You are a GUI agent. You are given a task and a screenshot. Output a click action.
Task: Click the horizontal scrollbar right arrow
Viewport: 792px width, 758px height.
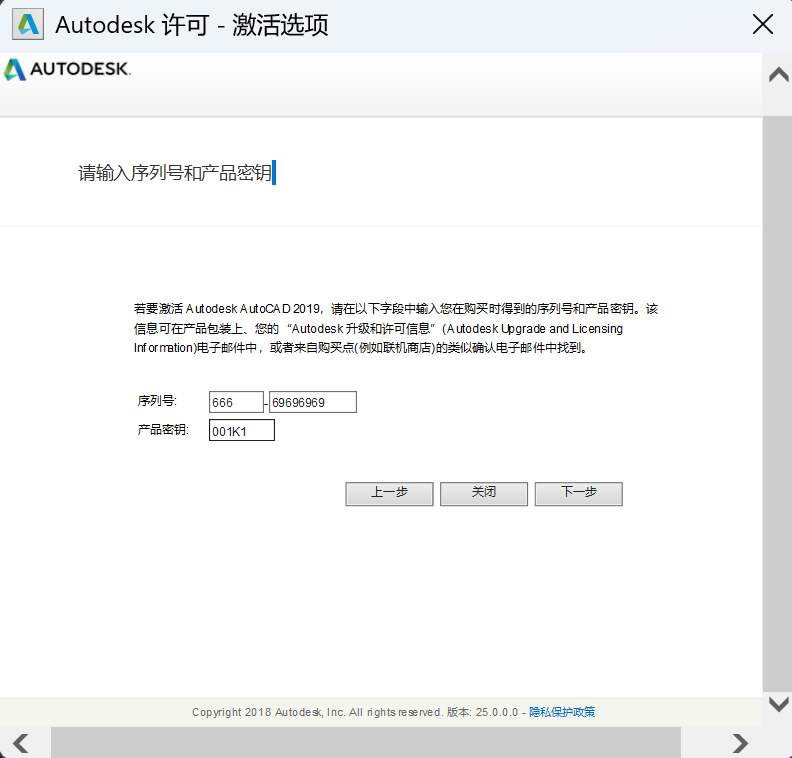click(740, 743)
